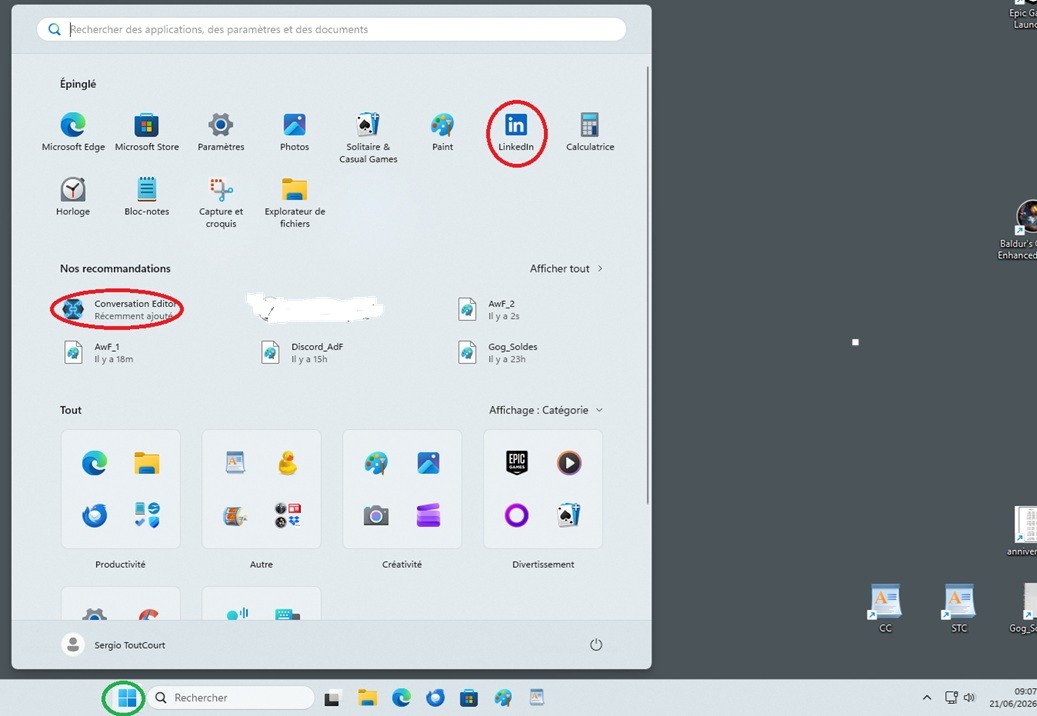Open Epic Games inside Divertissement group
This screenshot has width=1037, height=716.
pyautogui.click(x=517, y=463)
